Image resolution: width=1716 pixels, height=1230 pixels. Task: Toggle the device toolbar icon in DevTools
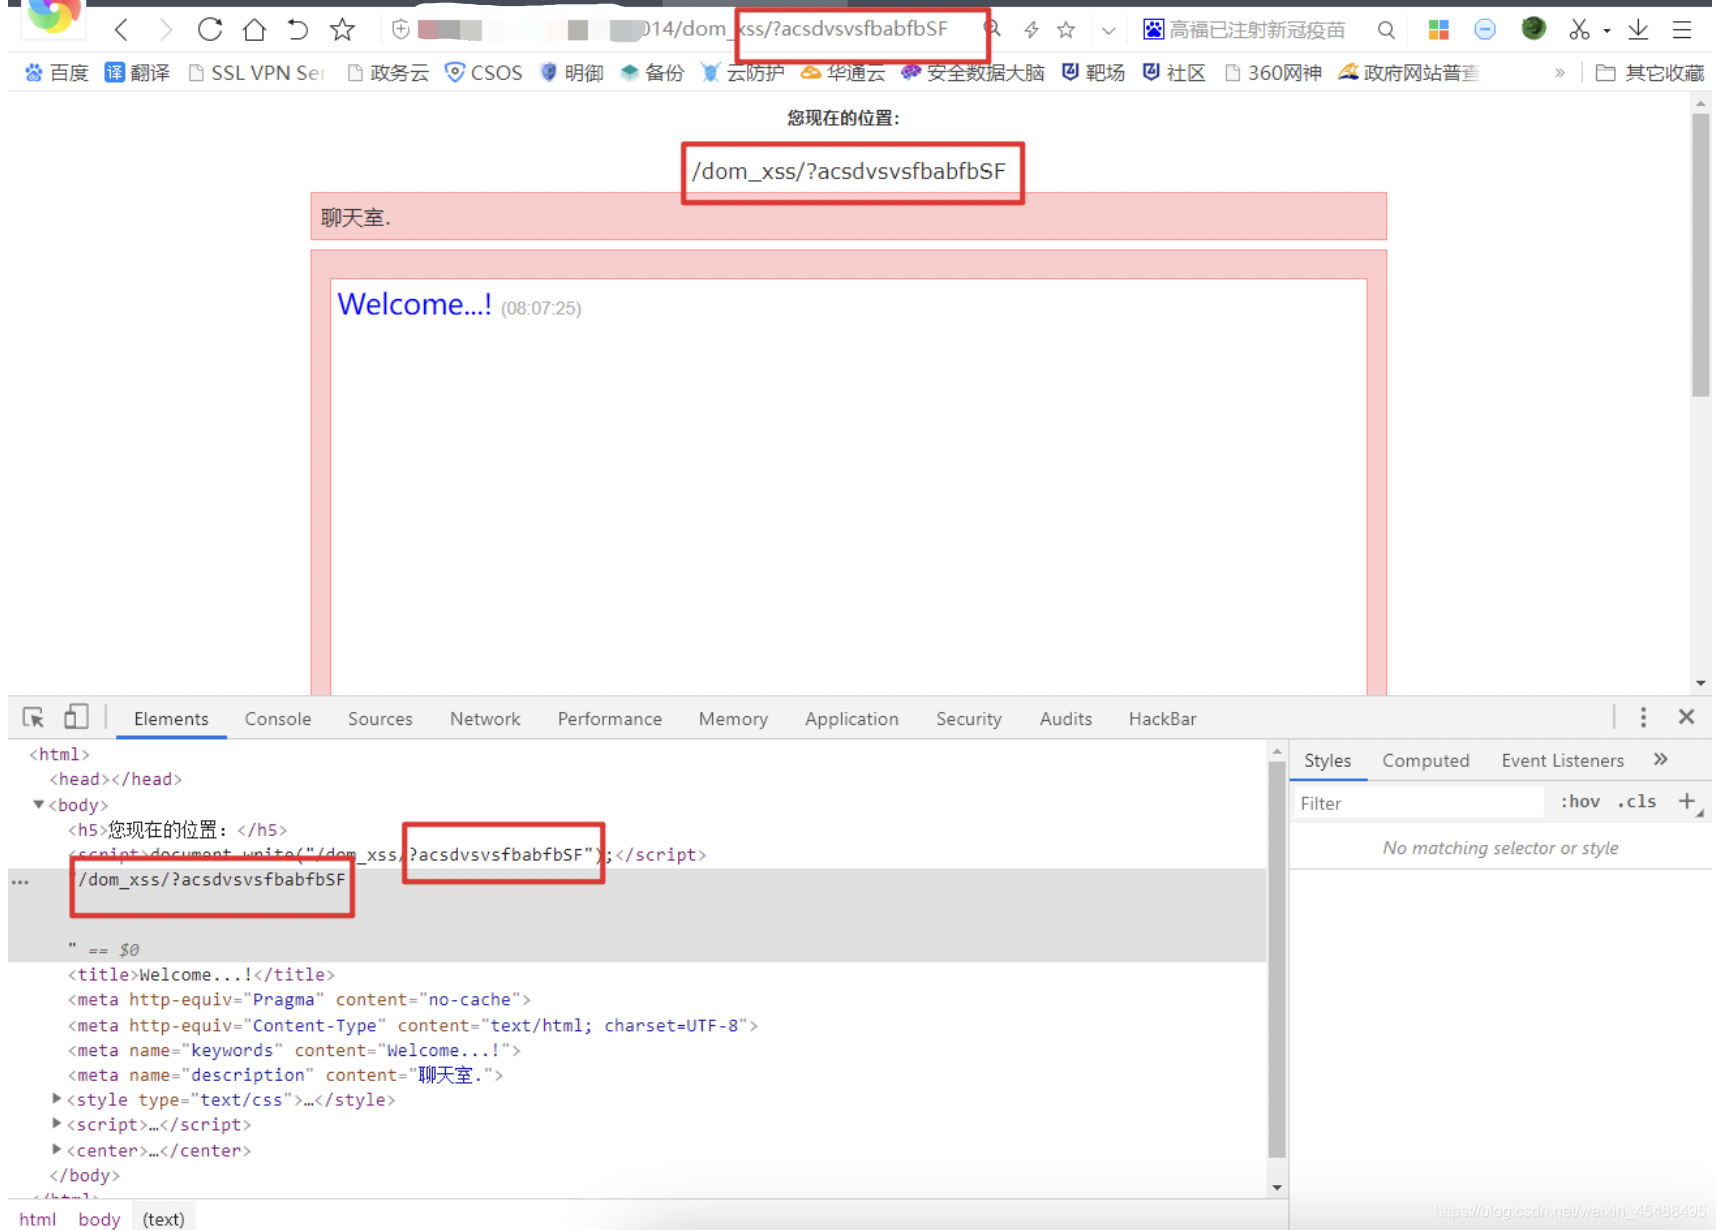[x=76, y=717]
